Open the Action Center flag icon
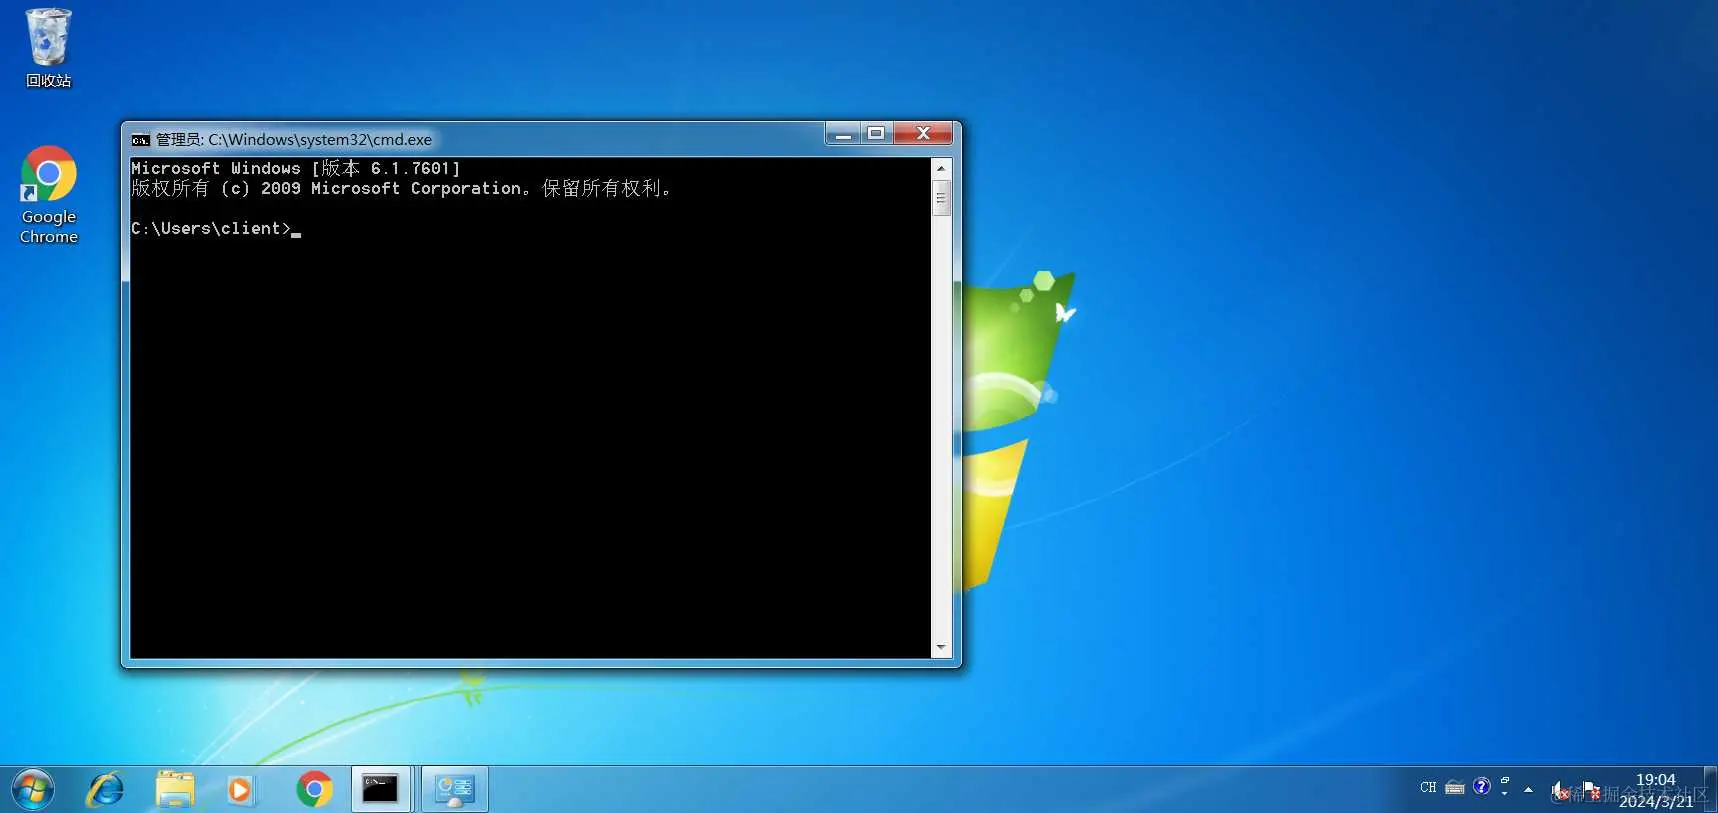Viewport: 1718px width, 813px height. (x=1591, y=790)
